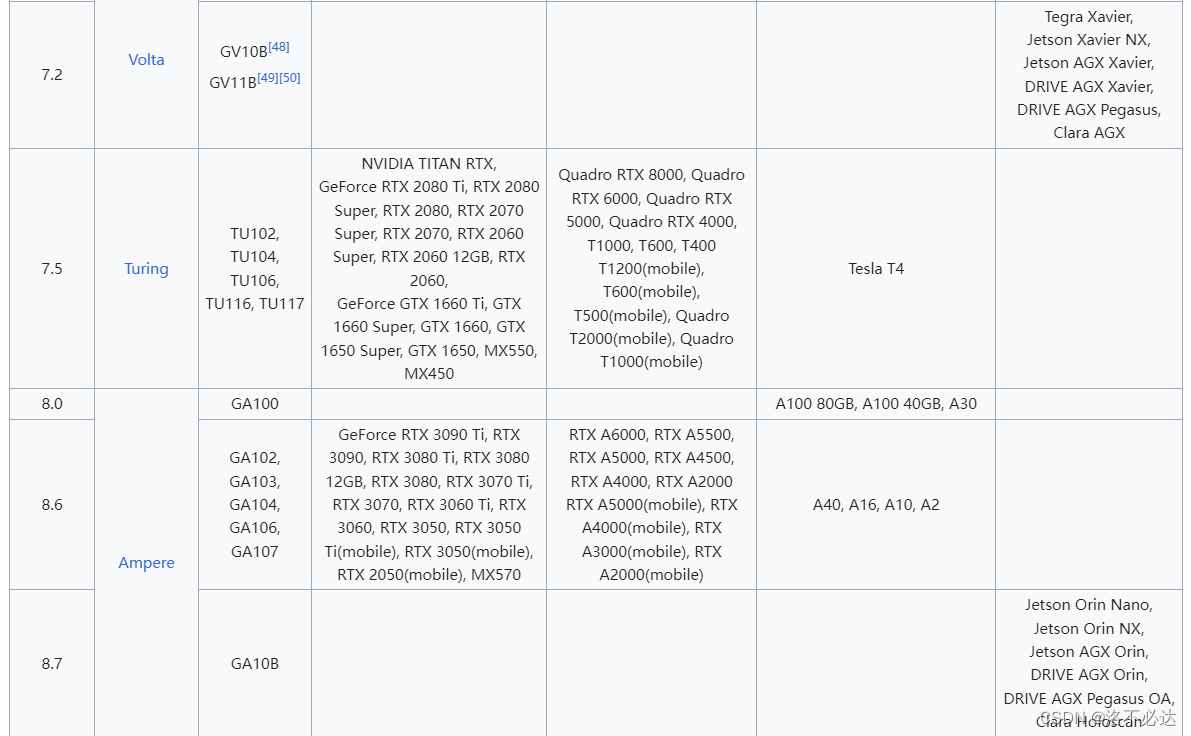Click the 'GA102, GA103, GA104' chip list cell

click(x=254, y=504)
